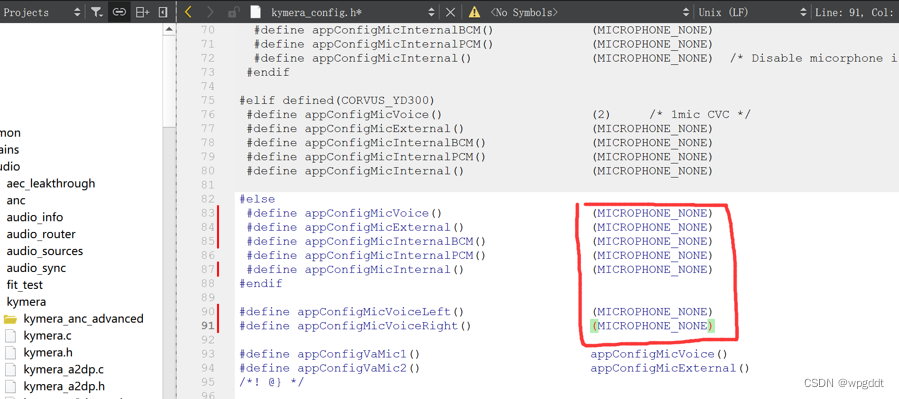Open kymera.h in project tree
Viewport: 899px width, 399px height.
coord(48,353)
